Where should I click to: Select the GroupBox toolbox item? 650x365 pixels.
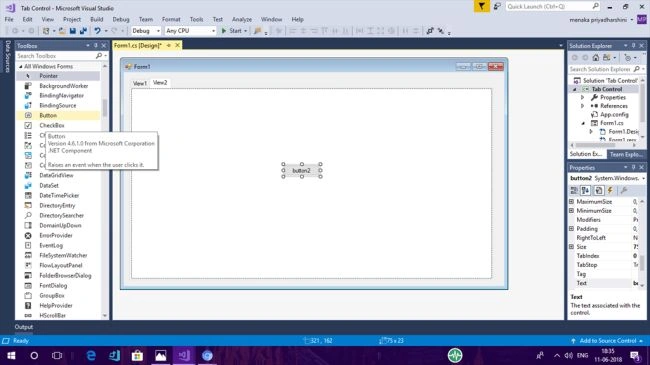[x=58, y=296]
